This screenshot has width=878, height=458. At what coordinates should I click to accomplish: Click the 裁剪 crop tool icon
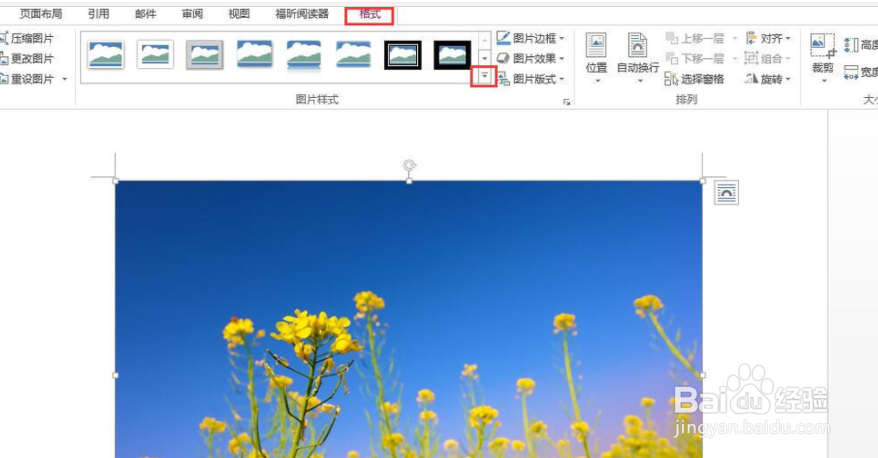823,46
